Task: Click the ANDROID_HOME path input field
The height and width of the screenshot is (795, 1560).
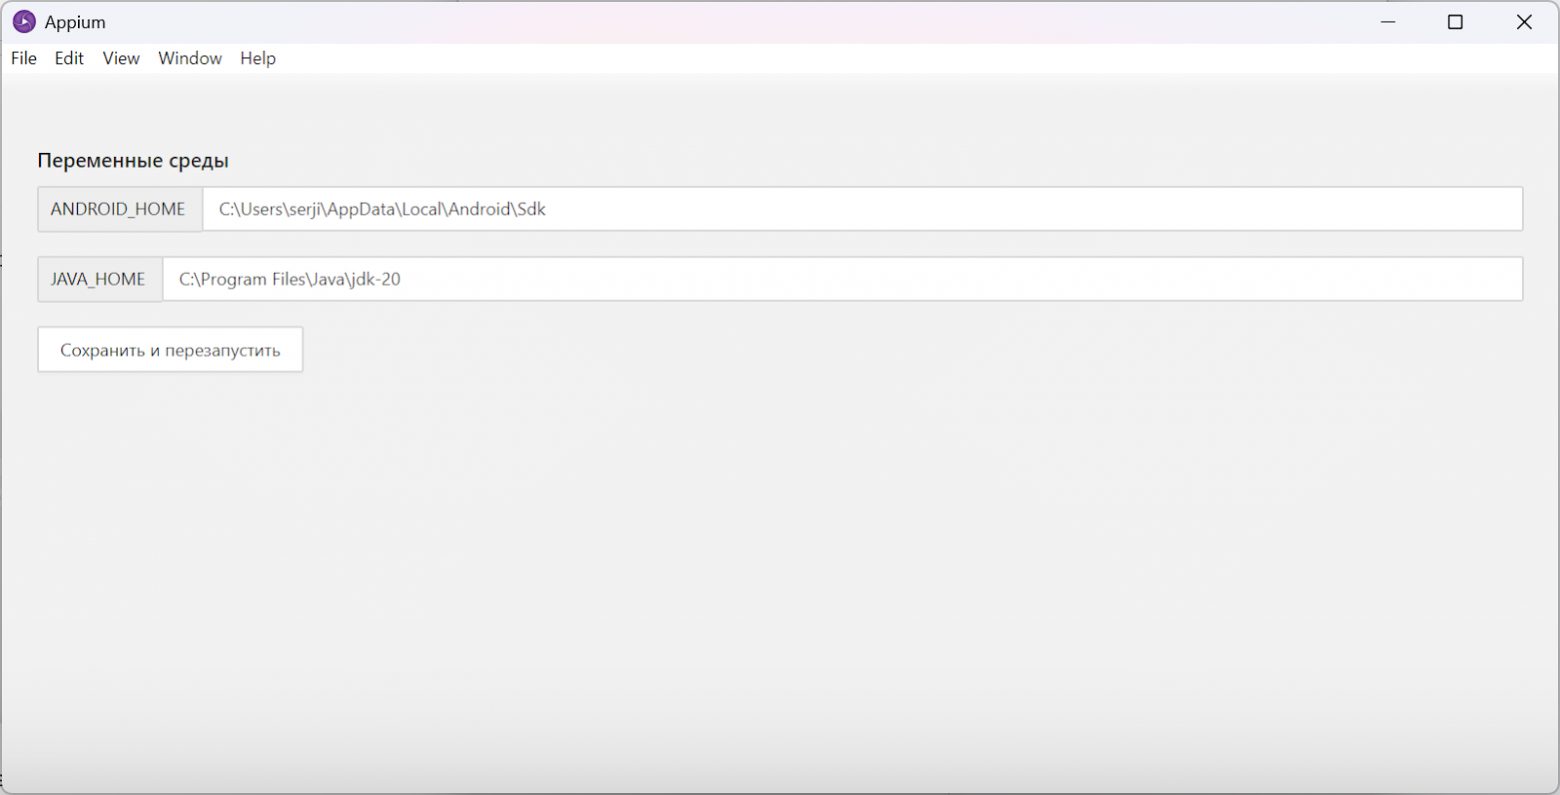Action: click(862, 209)
